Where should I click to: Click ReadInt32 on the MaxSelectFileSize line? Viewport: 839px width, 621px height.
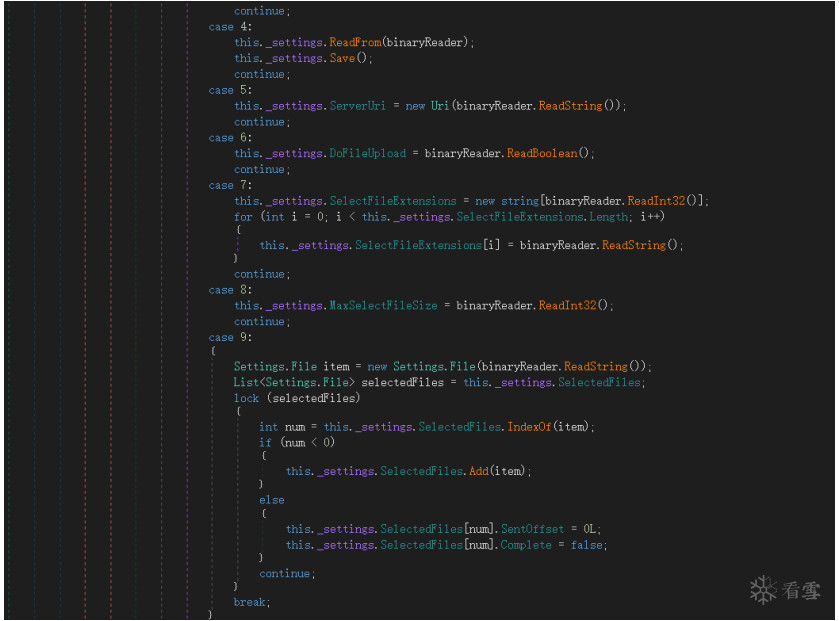tap(567, 305)
